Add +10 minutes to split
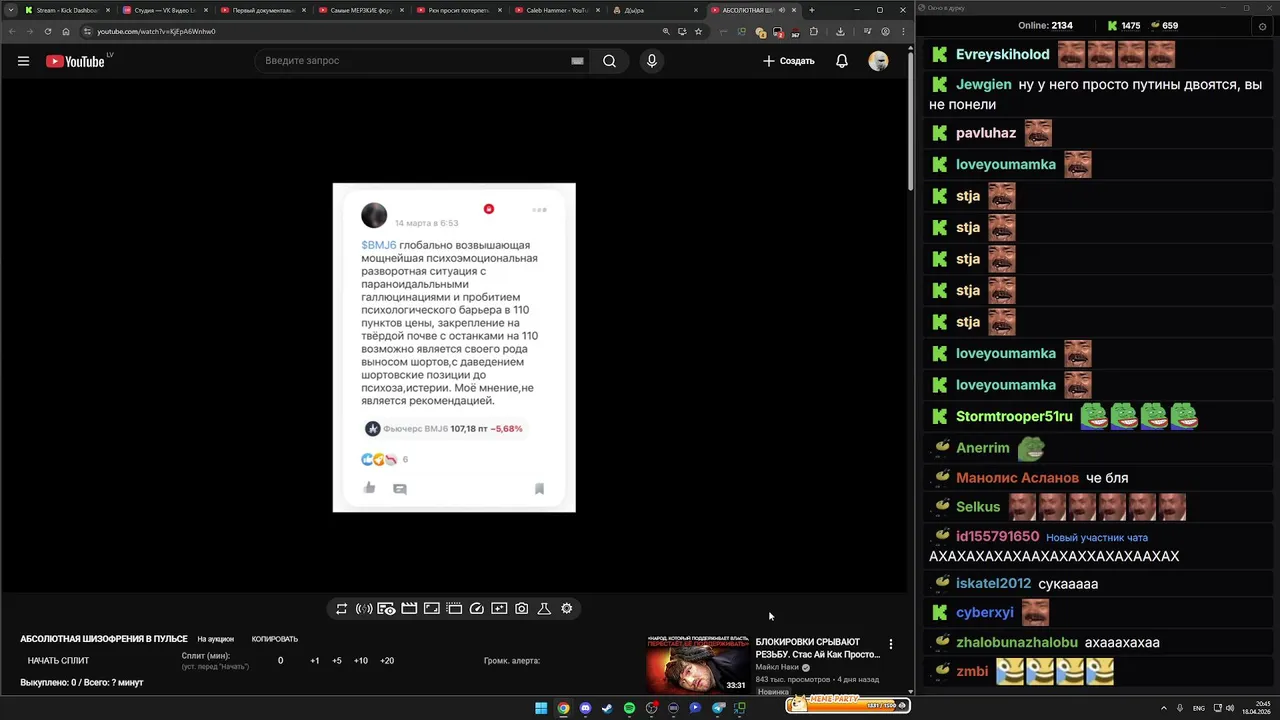 361,660
